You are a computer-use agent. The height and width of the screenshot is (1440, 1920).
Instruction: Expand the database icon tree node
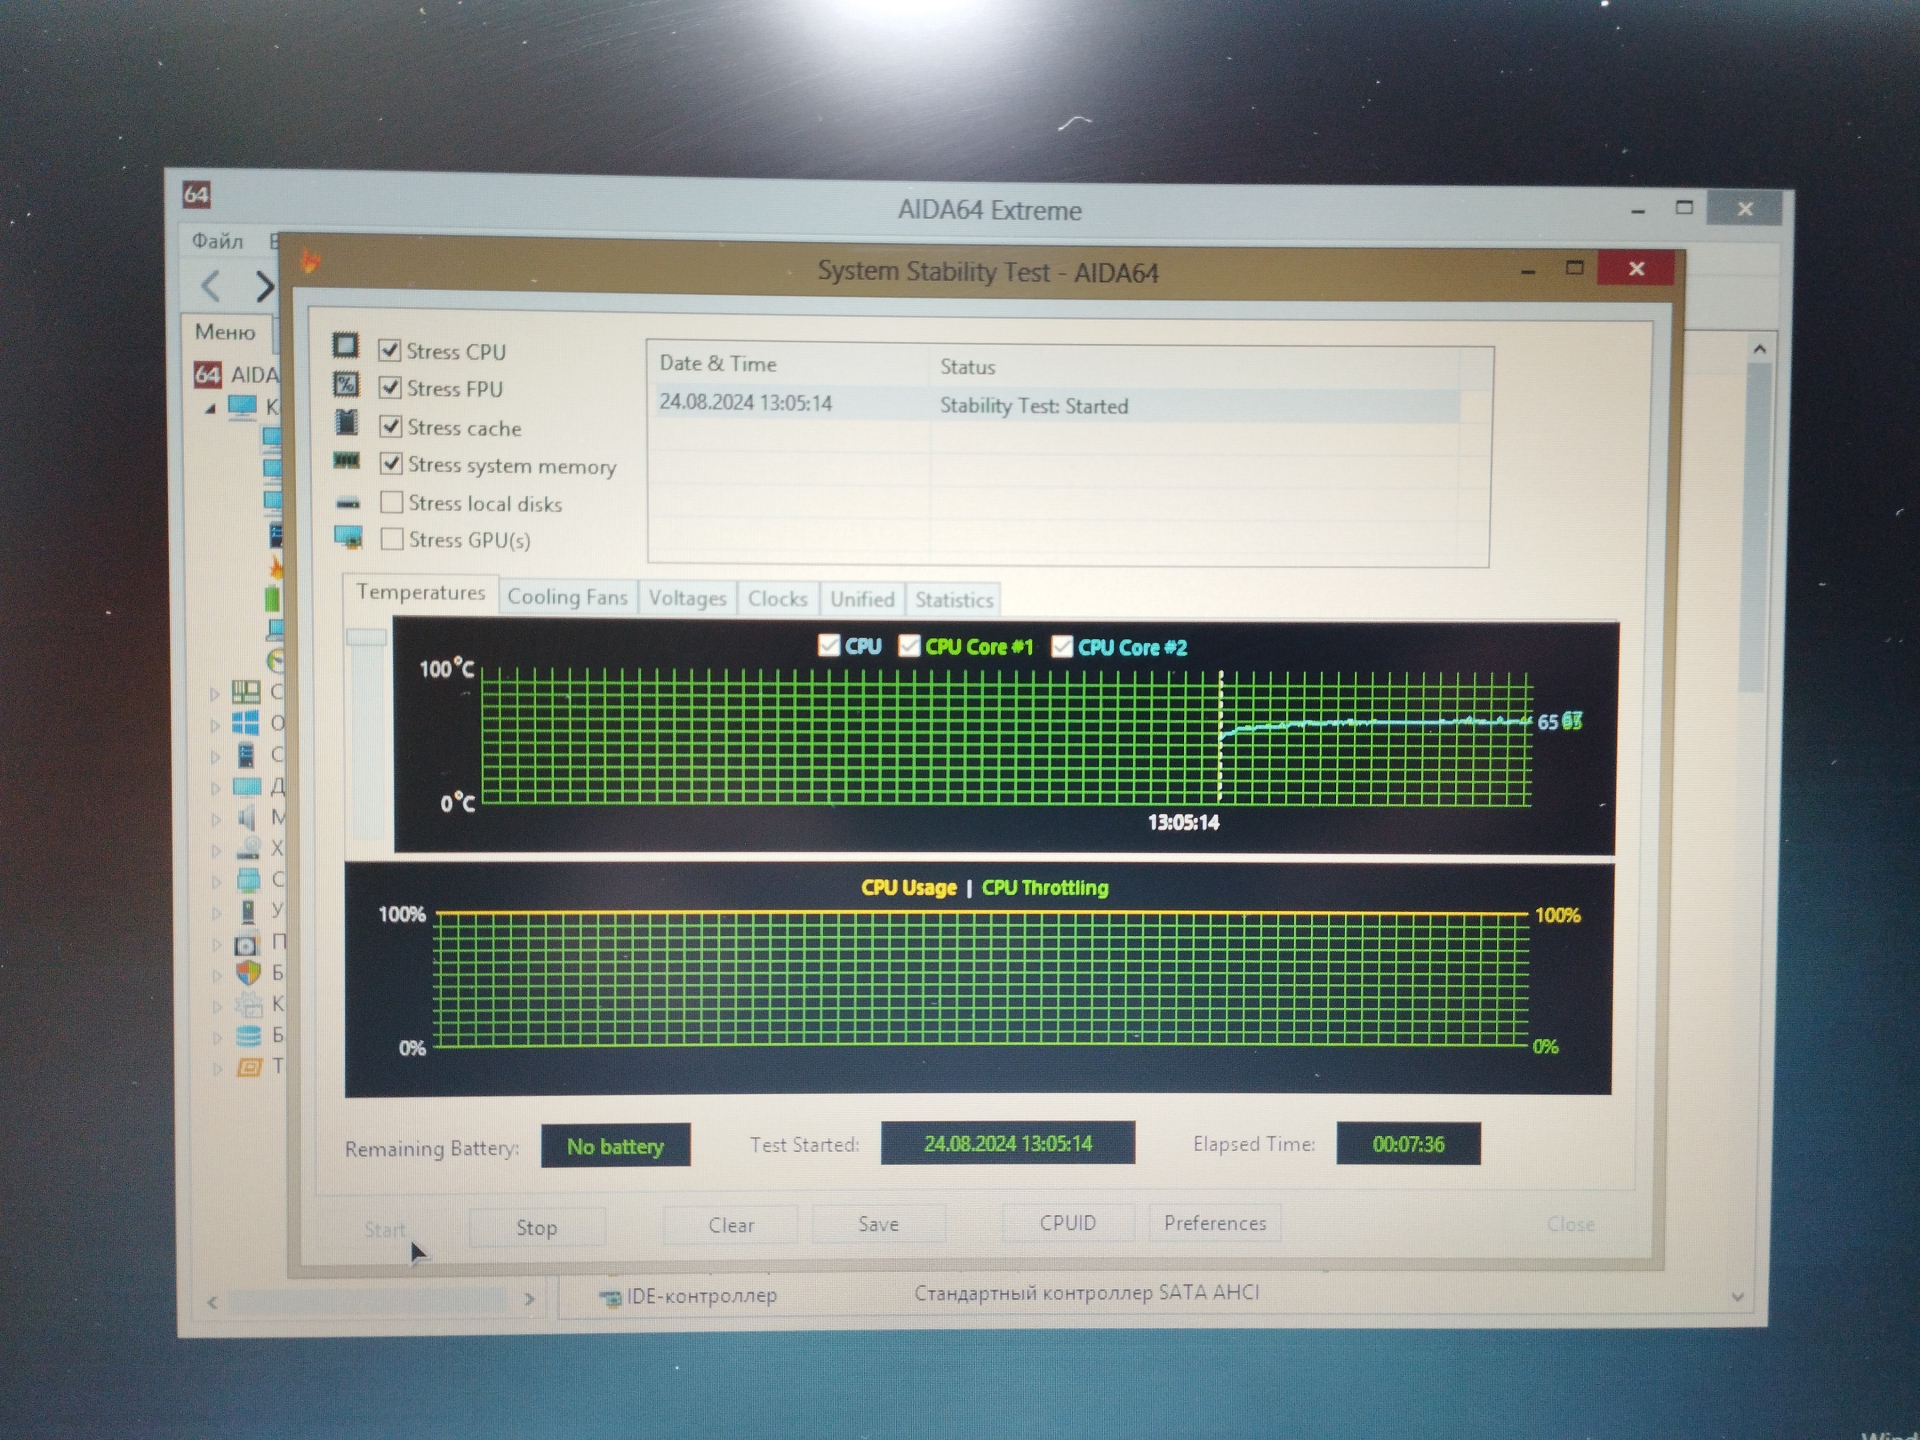217,1037
